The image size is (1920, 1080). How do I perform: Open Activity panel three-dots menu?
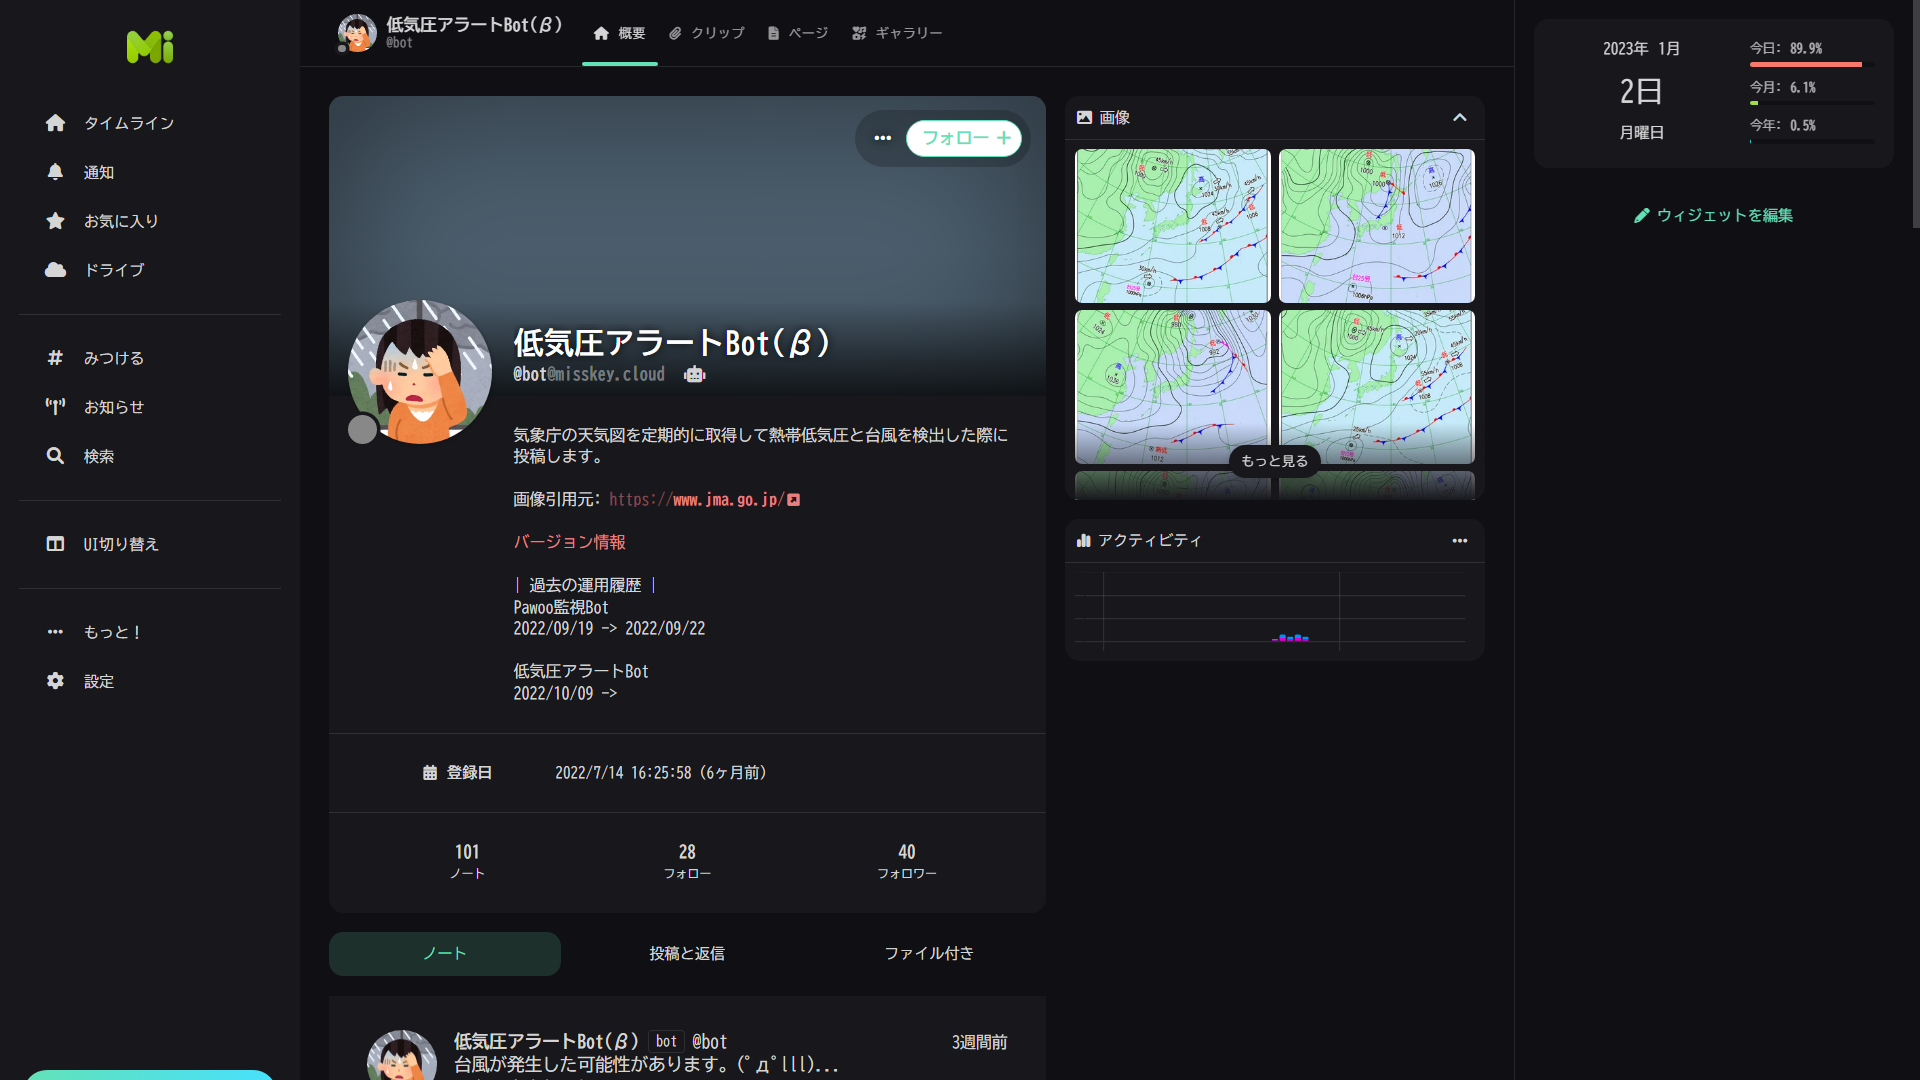pyautogui.click(x=1459, y=541)
